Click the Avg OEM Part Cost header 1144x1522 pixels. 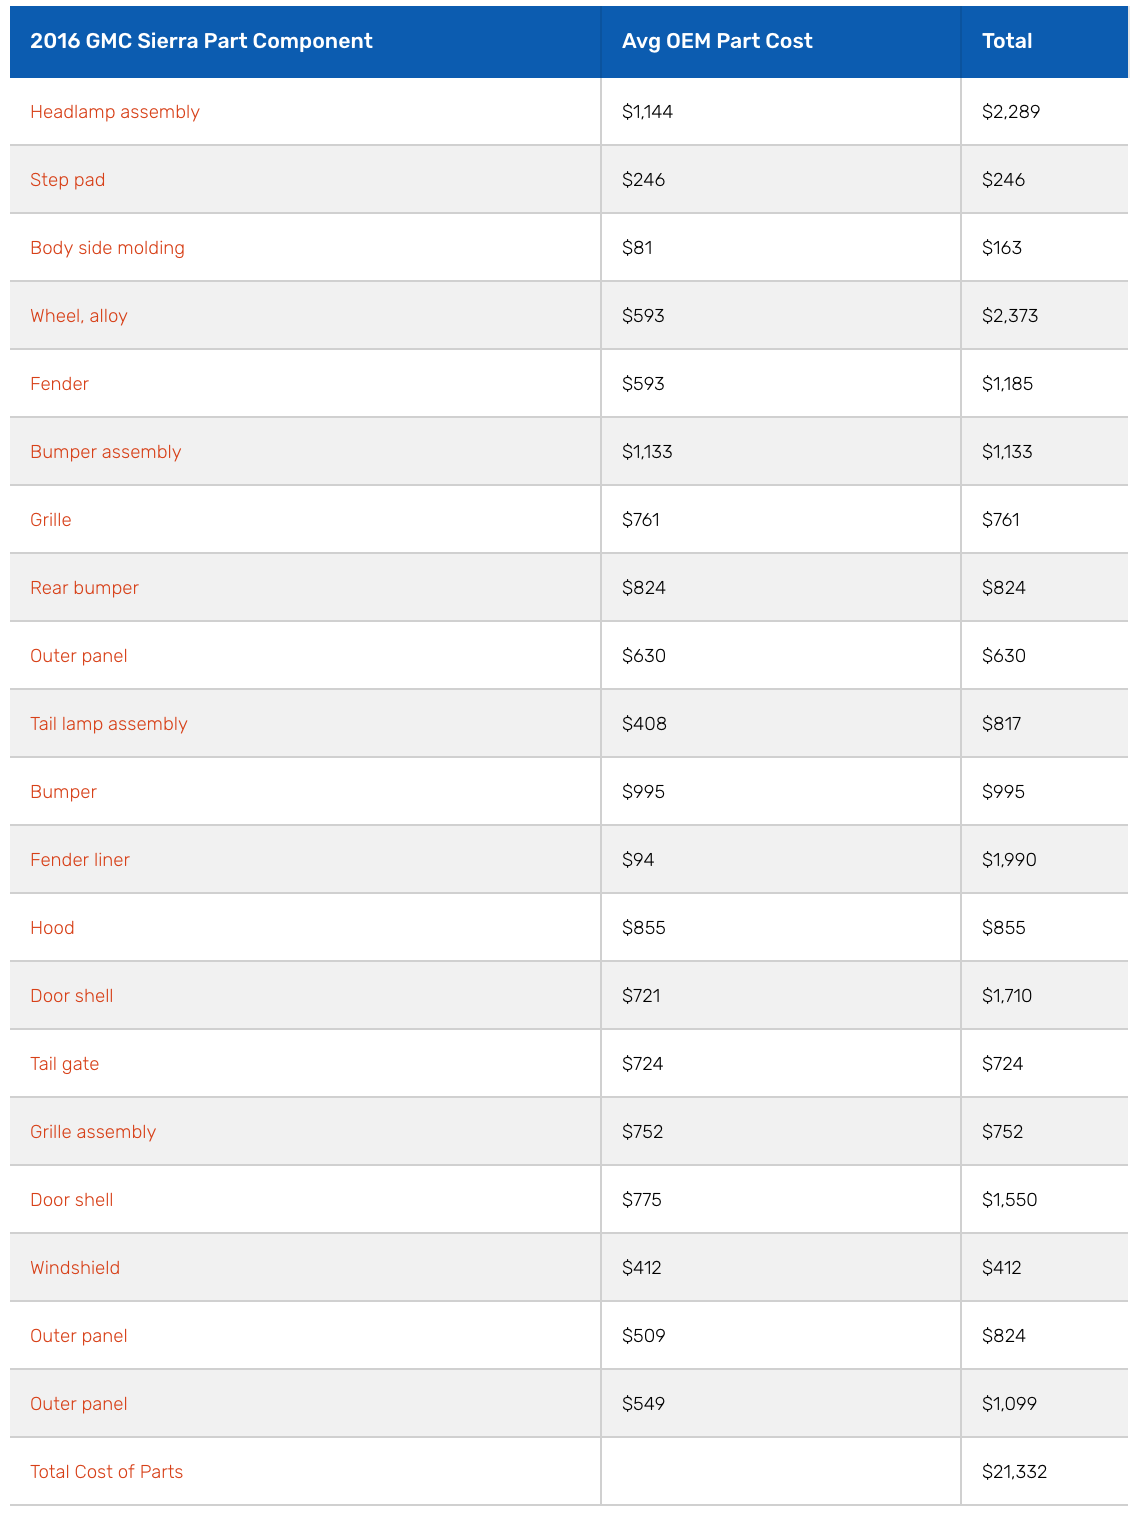[717, 41]
